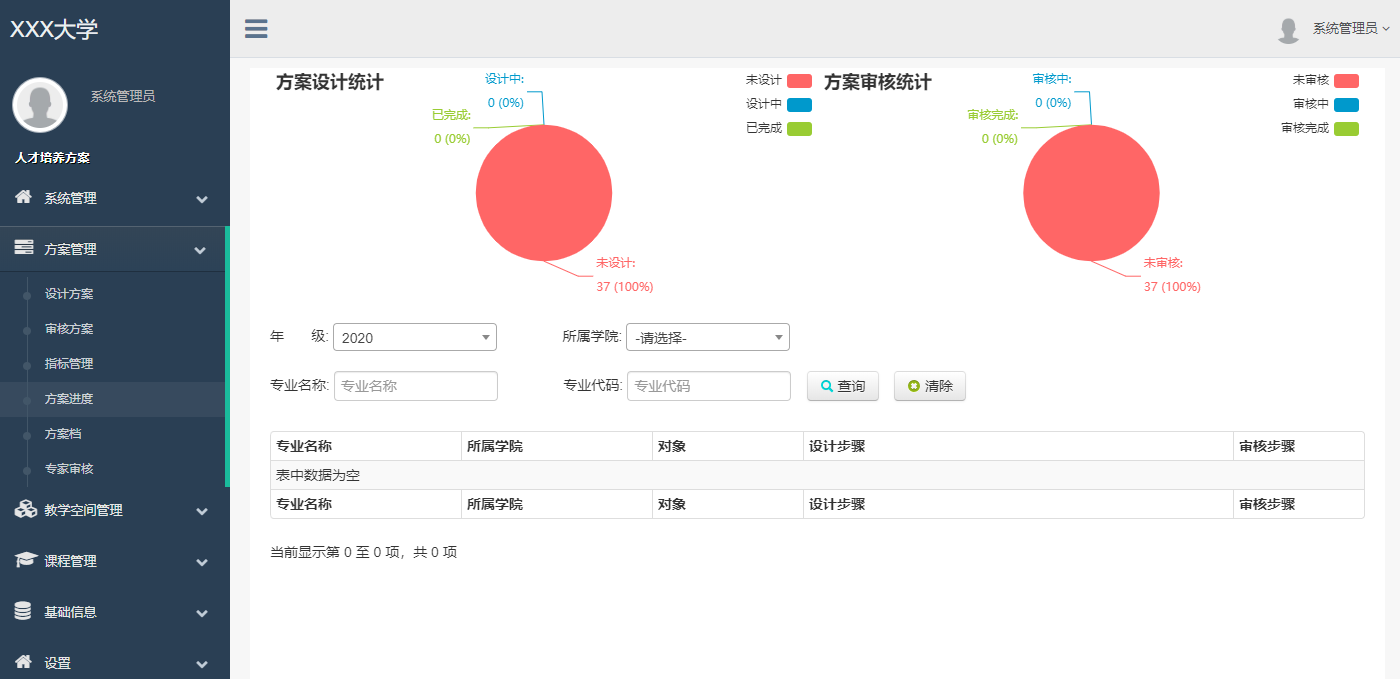Click the 人才培养方案 sidebar heading

pos(53,158)
